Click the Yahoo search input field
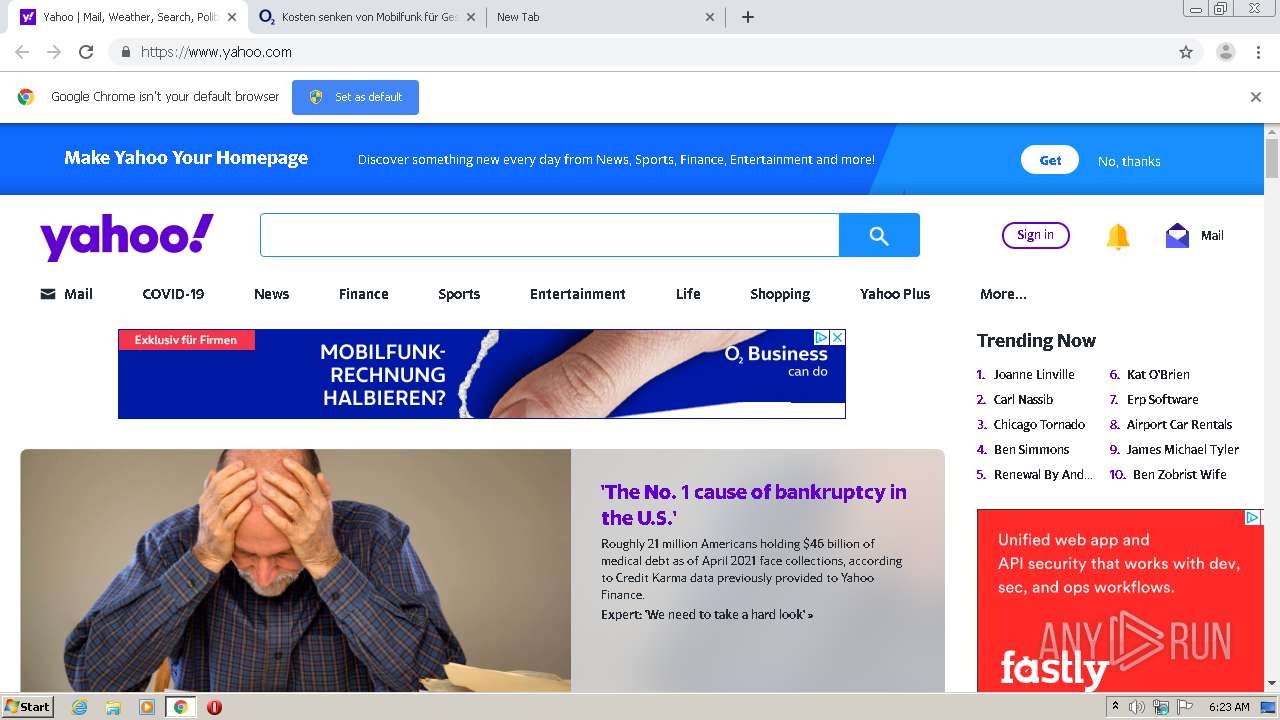Viewport: 1280px width, 720px height. (550, 235)
